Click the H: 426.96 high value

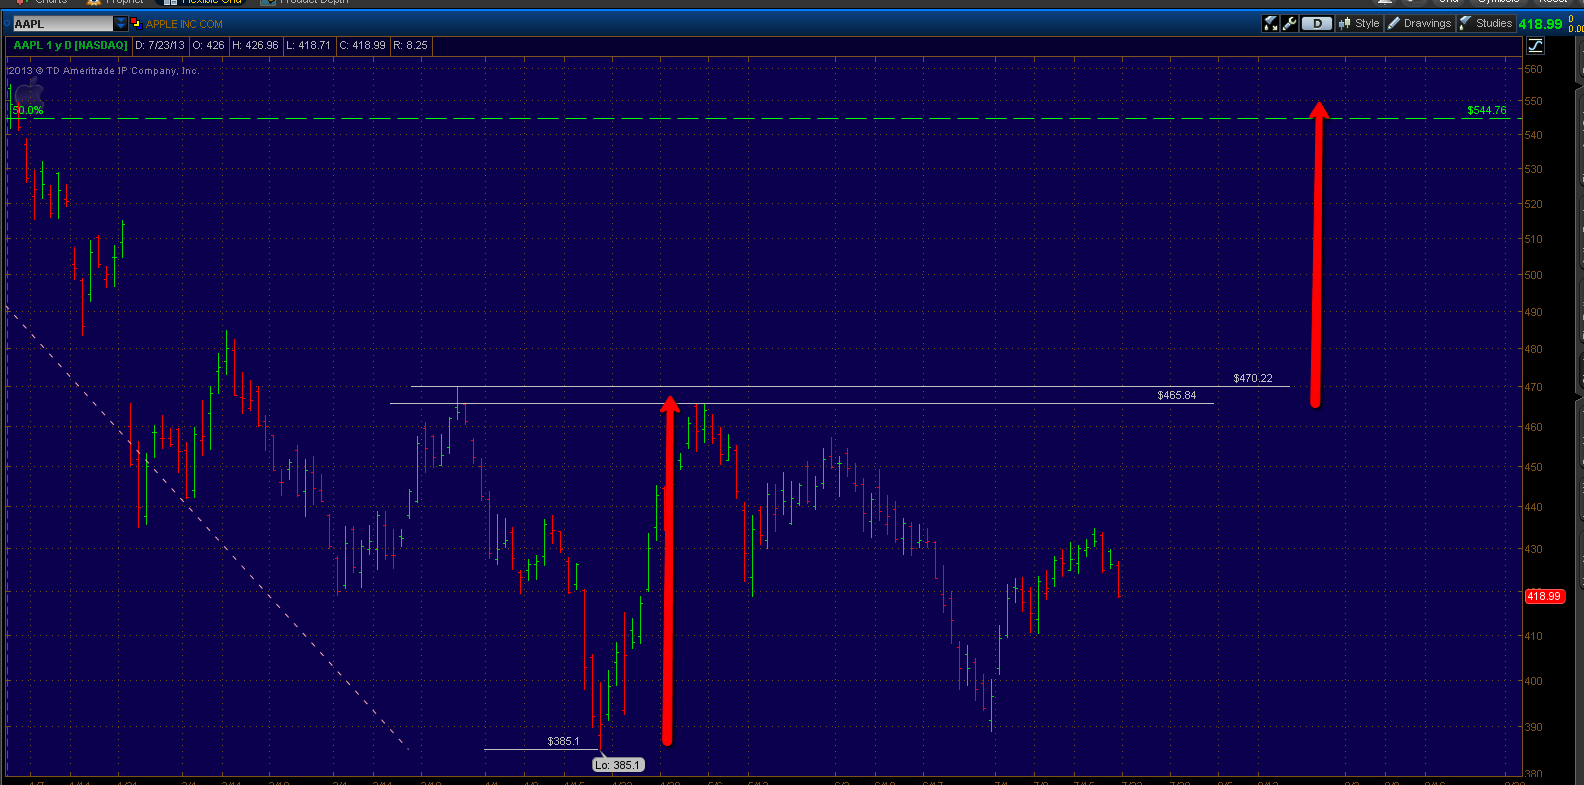click(255, 45)
